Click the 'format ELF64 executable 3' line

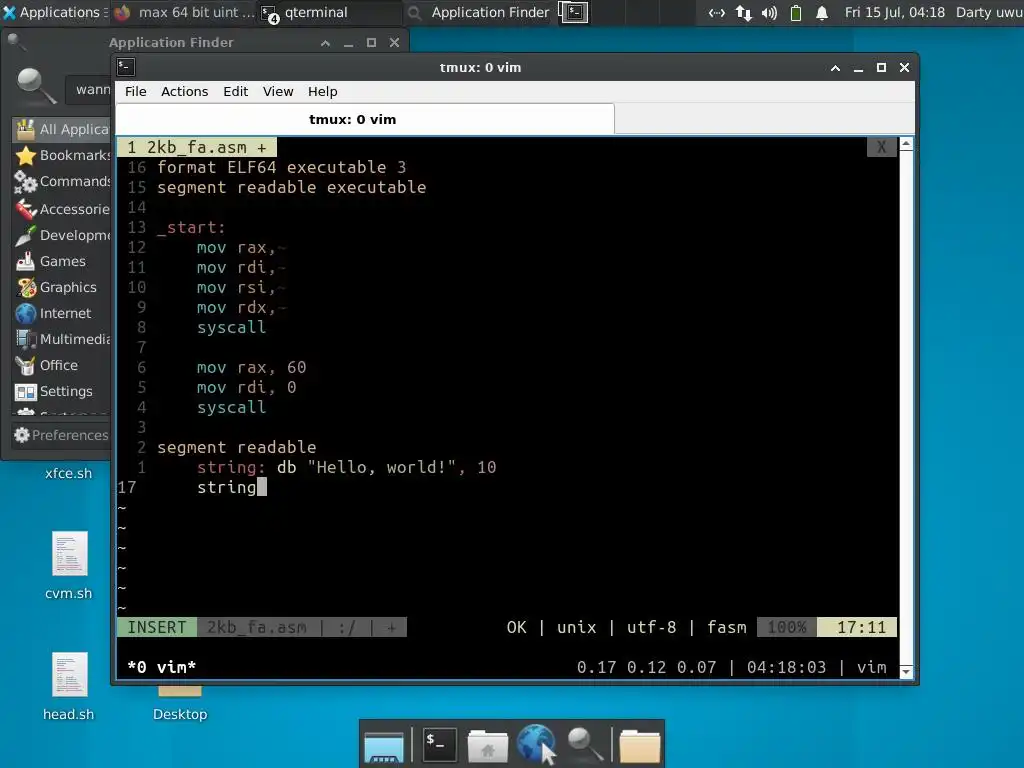281,167
